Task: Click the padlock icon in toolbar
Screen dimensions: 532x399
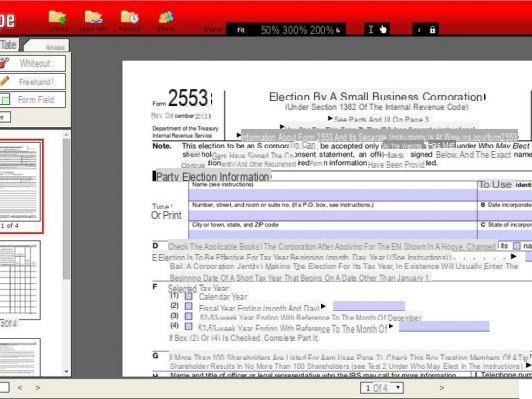Action: [432, 30]
